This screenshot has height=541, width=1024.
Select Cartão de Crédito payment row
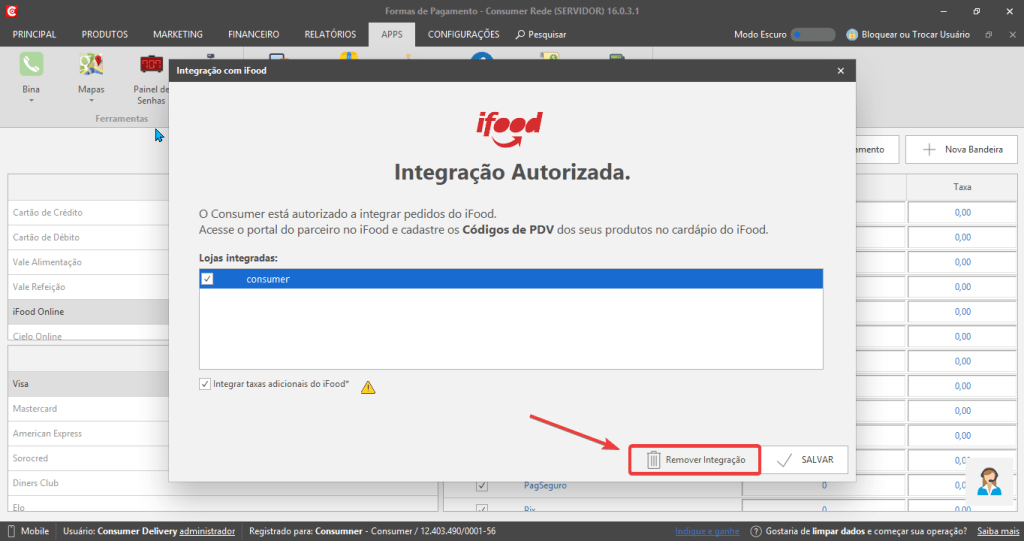pos(88,212)
